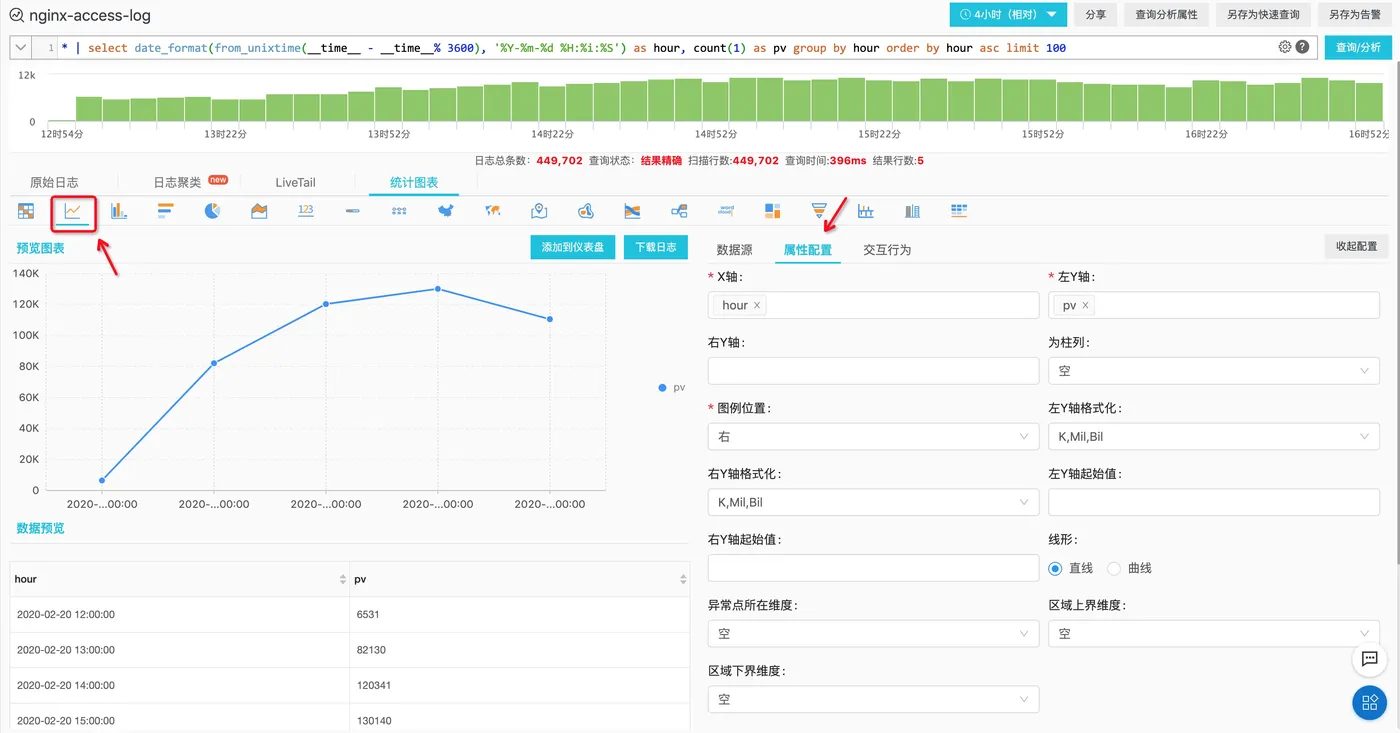
Task: Select the progress bar chart icon
Action: tap(352, 211)
